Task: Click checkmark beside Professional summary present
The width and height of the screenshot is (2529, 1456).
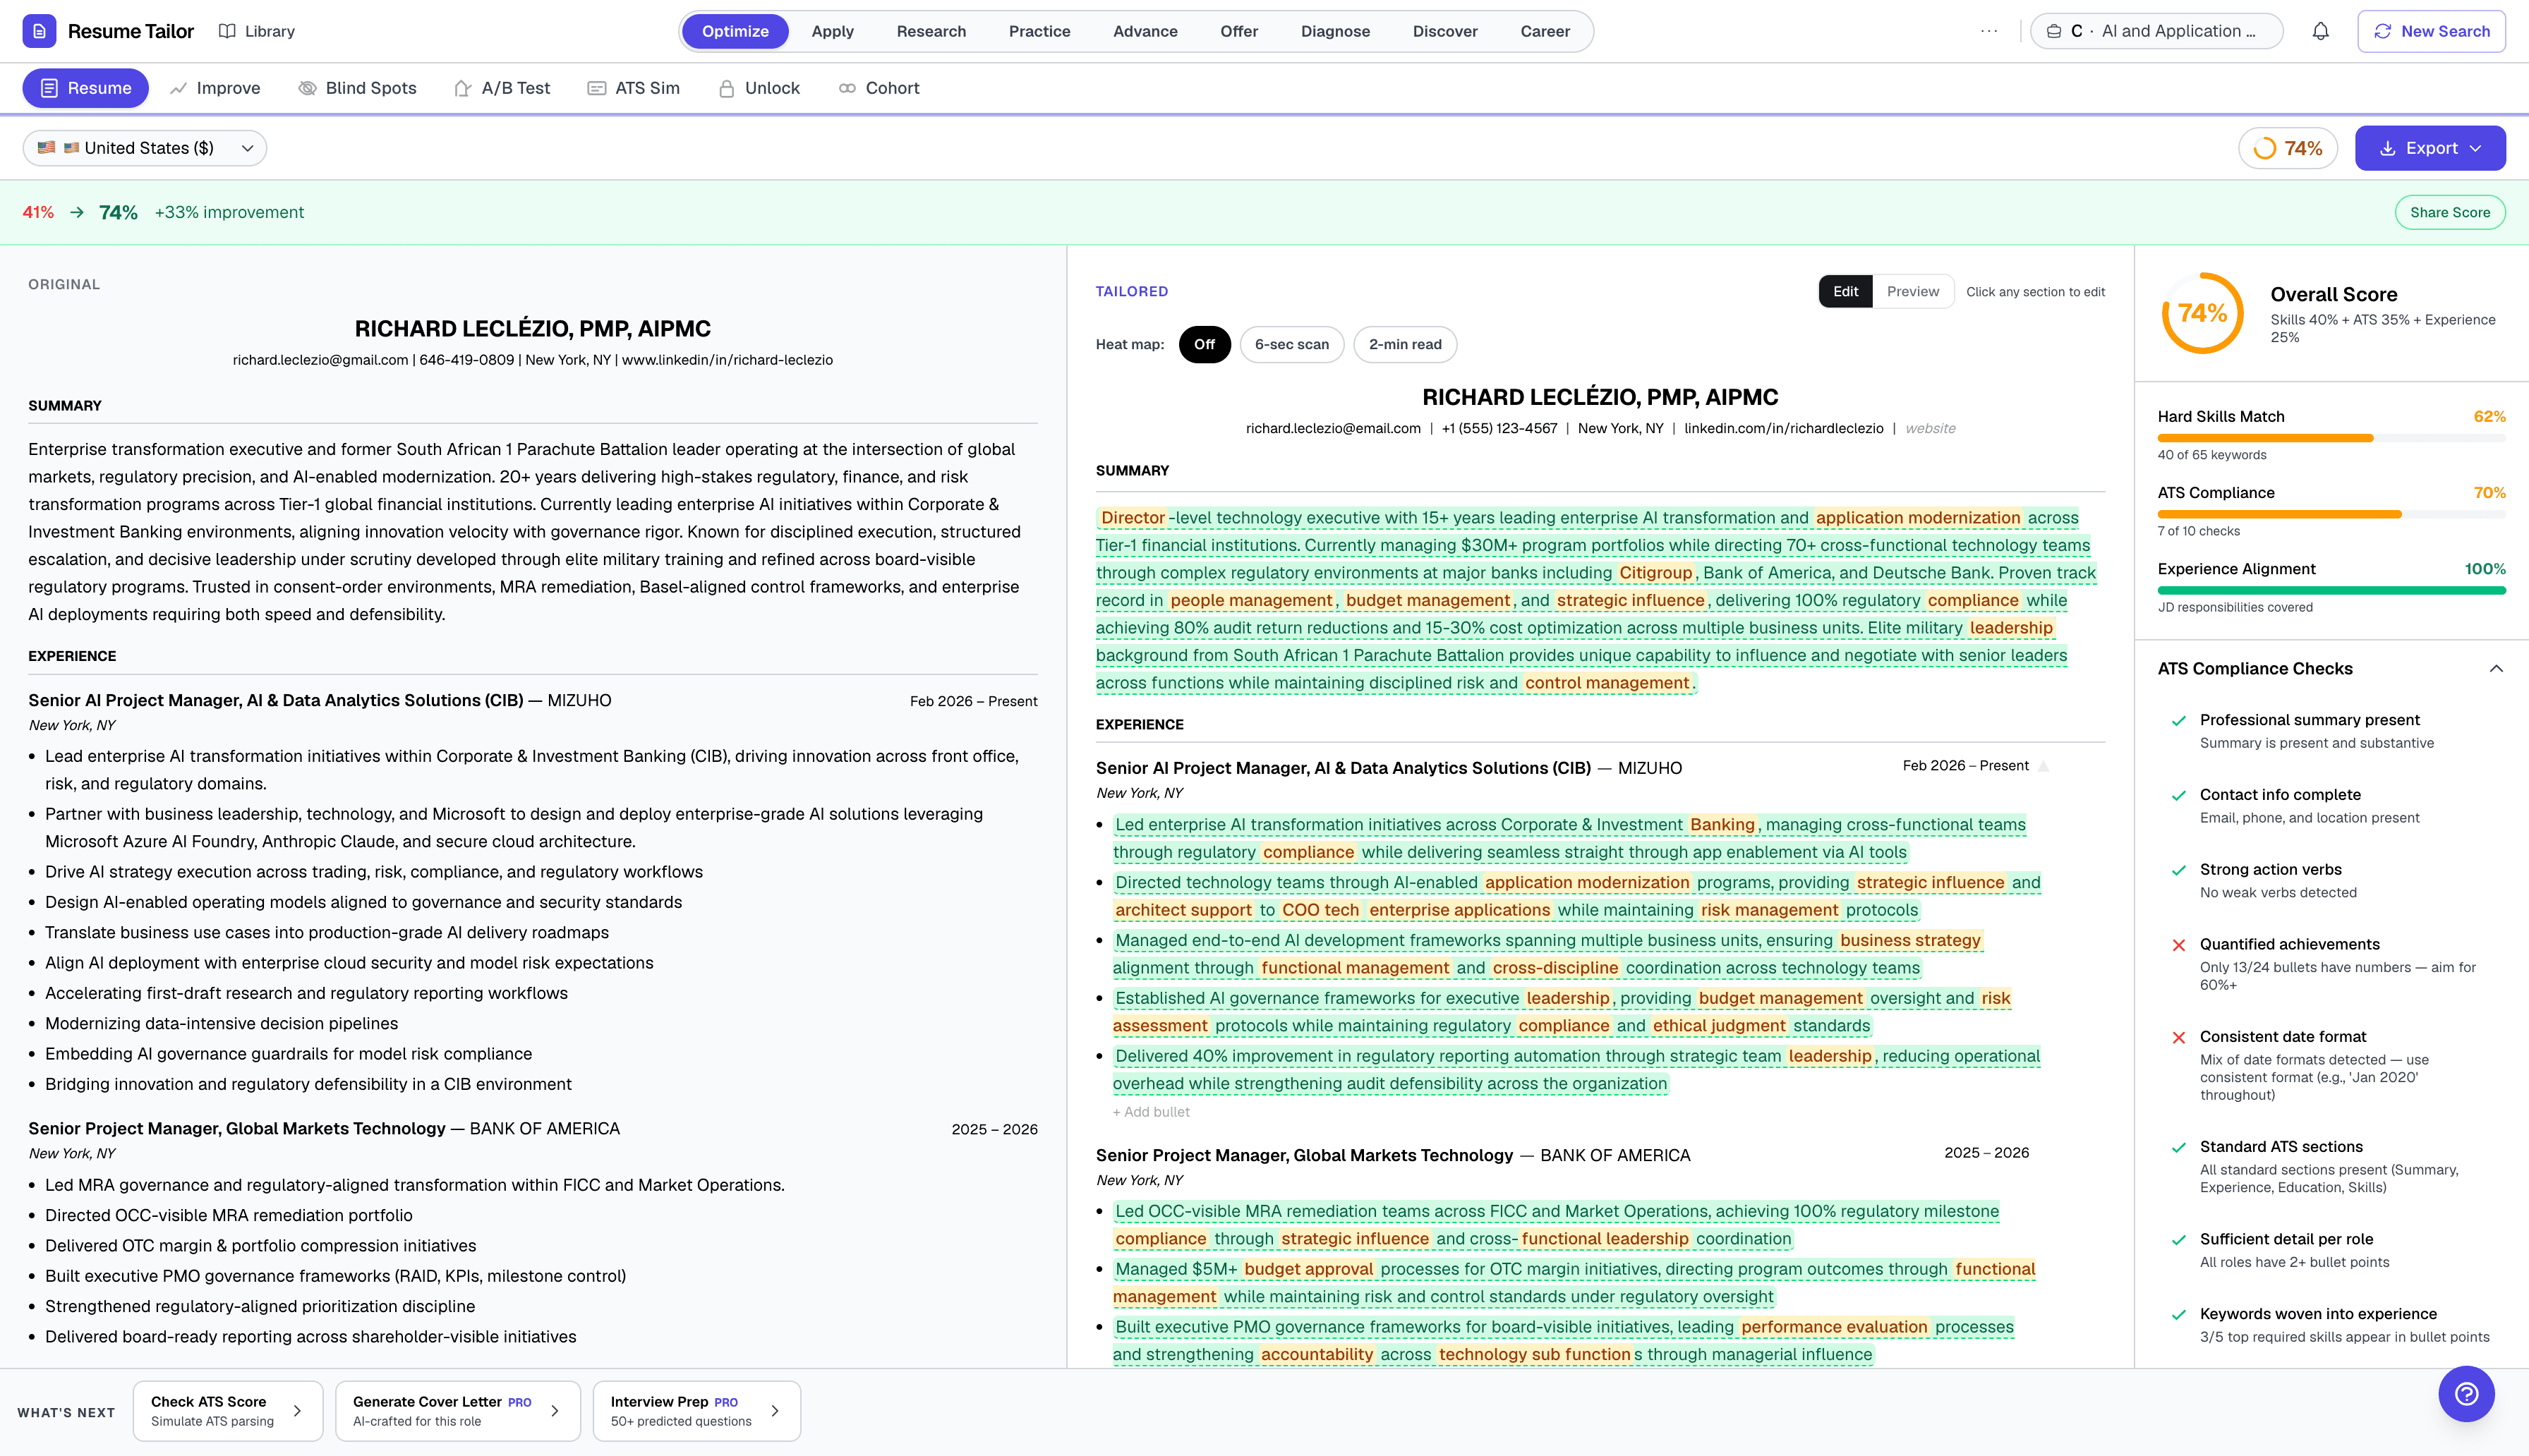Action: pyautogui.click(x=2178, y=720)
